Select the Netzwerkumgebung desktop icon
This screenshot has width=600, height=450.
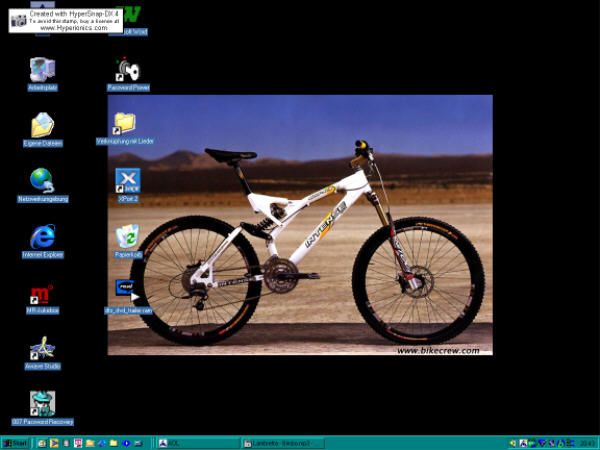tap(42, 181)
